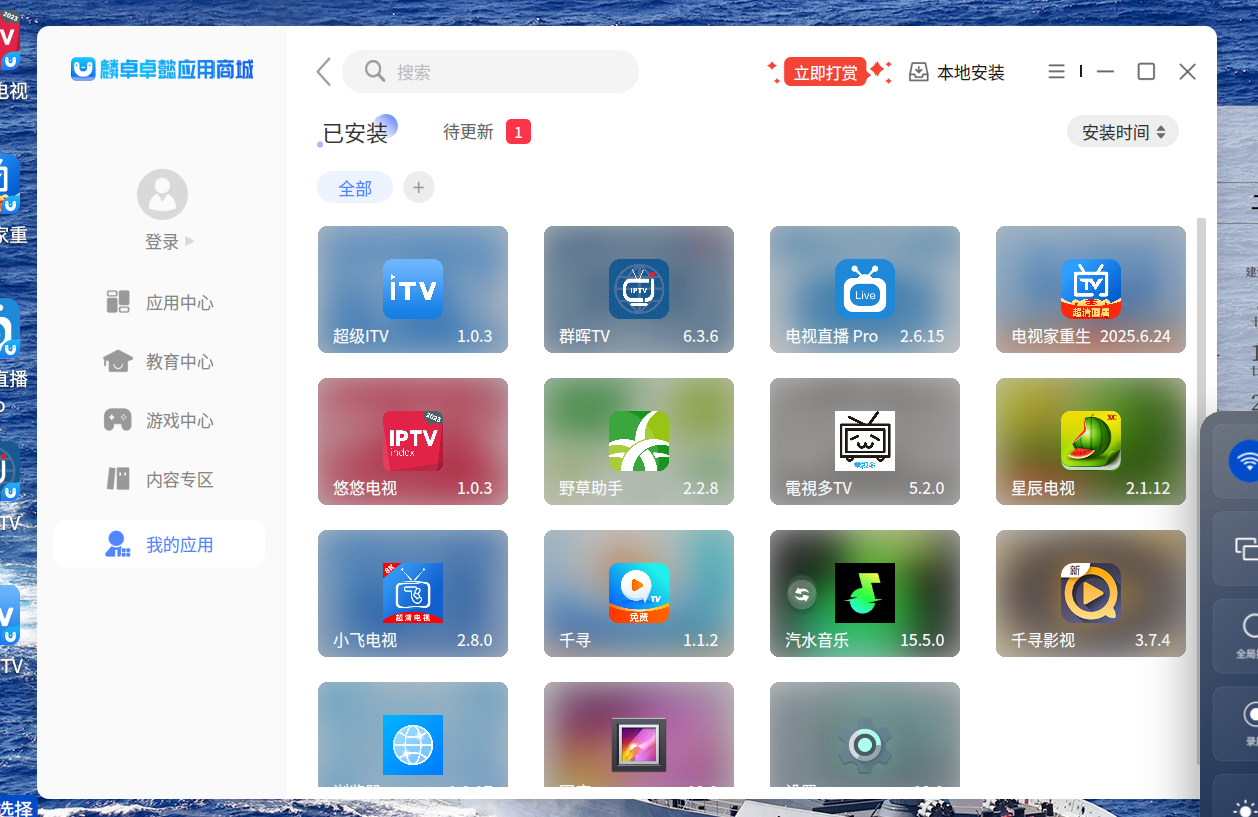This screenshot has height=817, width=1258.
Task: Open the 悠悠电视 IPTV icon
Action: (413, 441)
